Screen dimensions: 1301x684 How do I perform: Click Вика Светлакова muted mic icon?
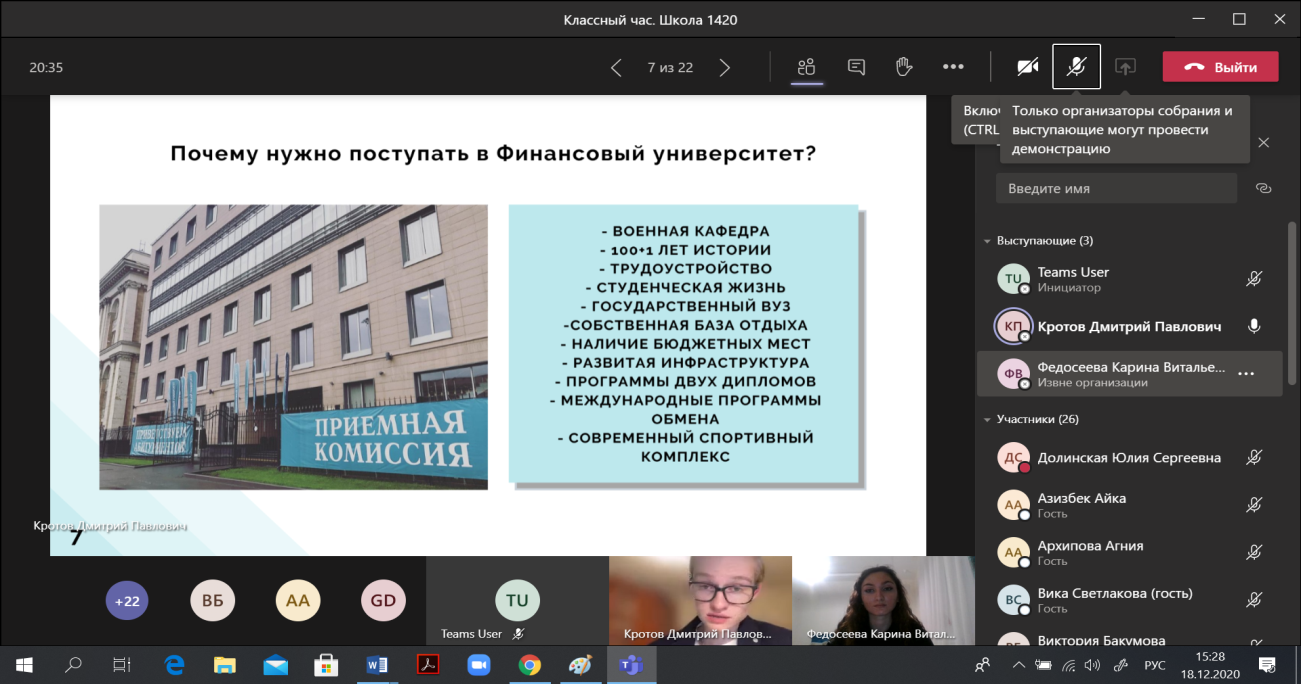[1253, 600]
